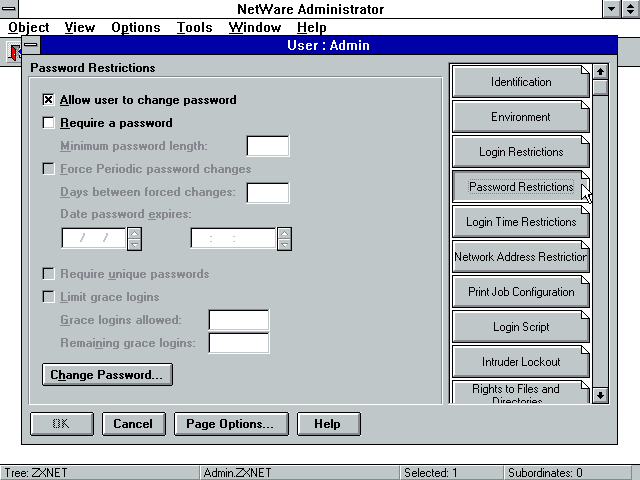Check Require unique passwords option
This screenshot has width=640, height=480.
[48, 273]
